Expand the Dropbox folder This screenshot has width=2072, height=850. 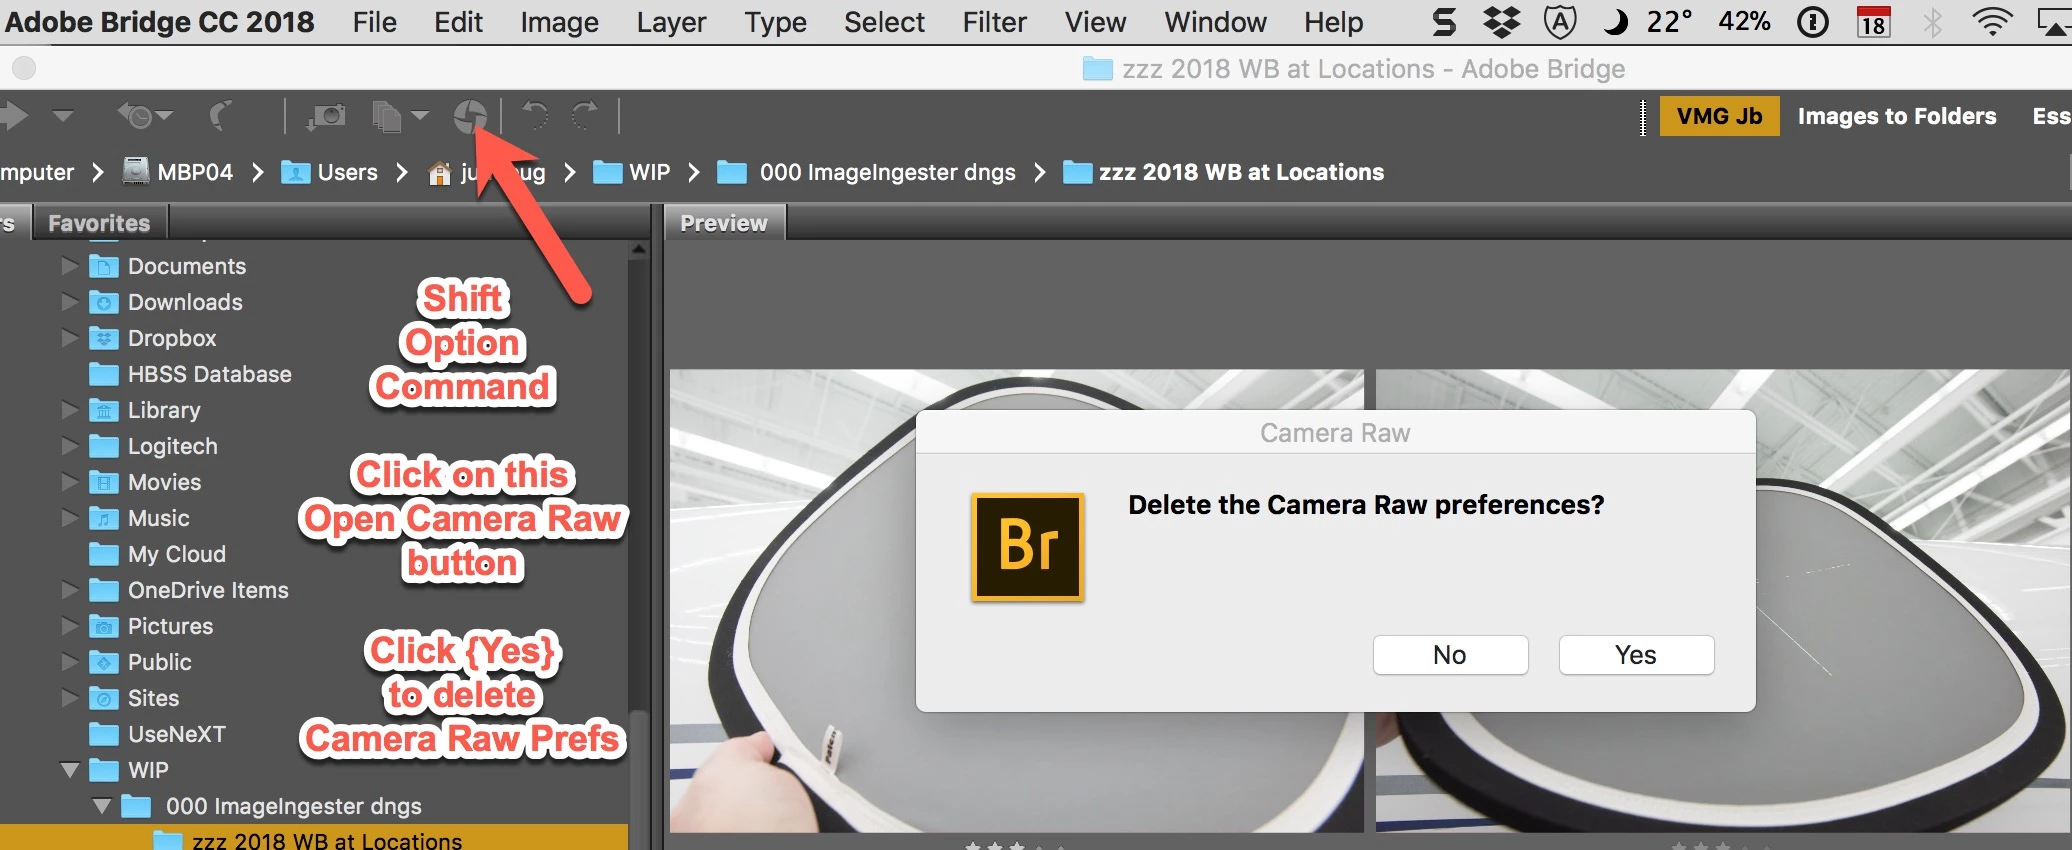click(x=69, y=338)
